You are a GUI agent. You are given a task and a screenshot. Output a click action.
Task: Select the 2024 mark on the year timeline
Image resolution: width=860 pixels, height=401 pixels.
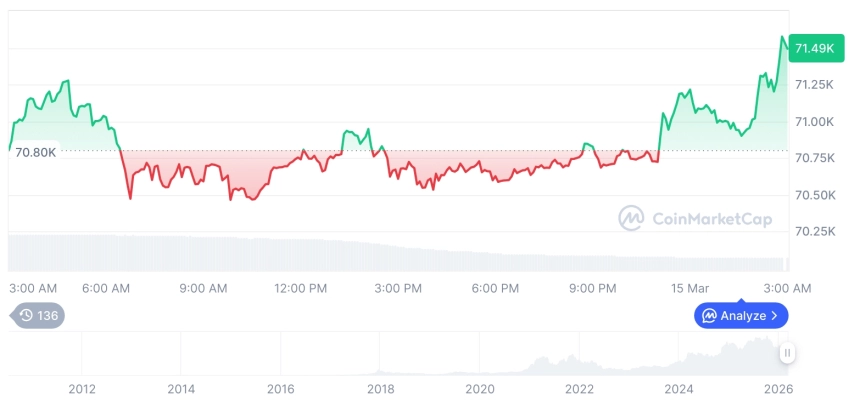[679, 388]
